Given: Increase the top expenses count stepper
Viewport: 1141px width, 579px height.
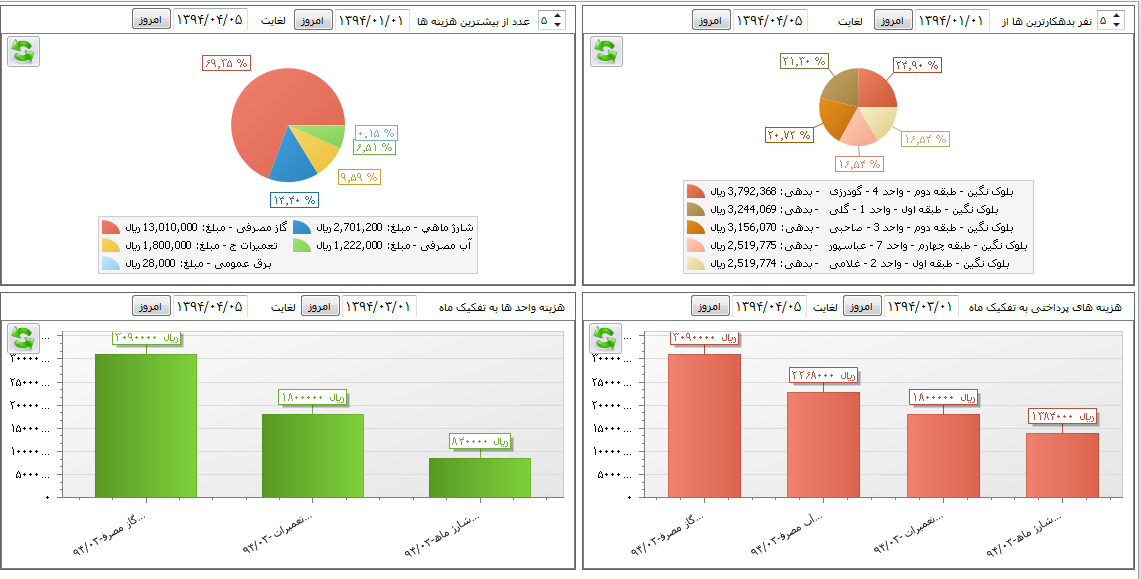Looking at the screenshot, I should point(558,16).
